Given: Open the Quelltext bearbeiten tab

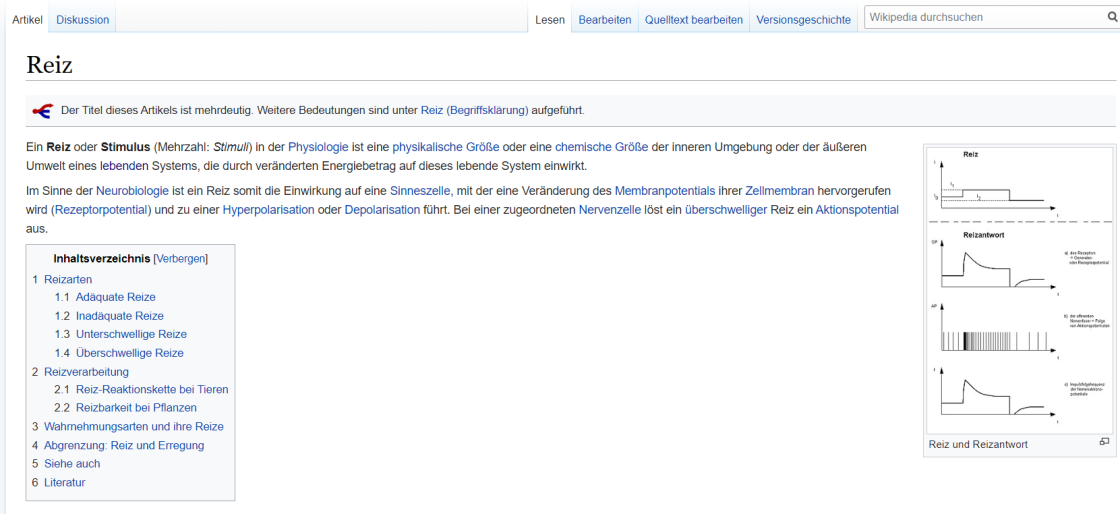Looking at the screenshot, I should (x=694, y=20).
